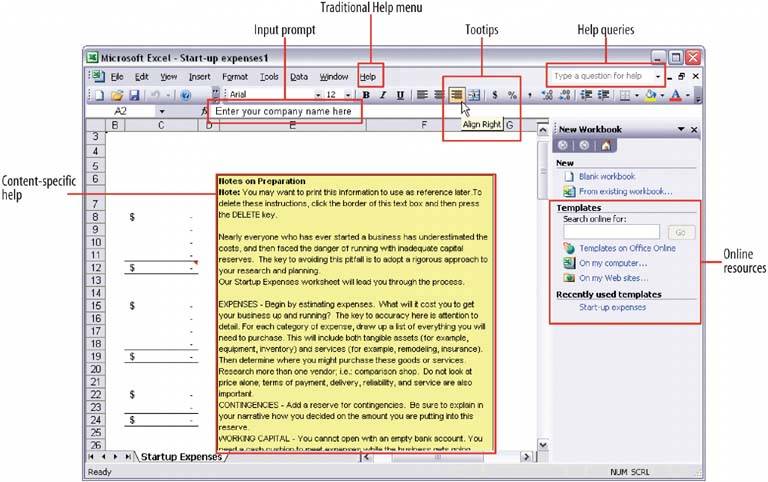768x482 pixels.
Task: Open the Font name dropdown showing Arial
Action: [318, 95]
